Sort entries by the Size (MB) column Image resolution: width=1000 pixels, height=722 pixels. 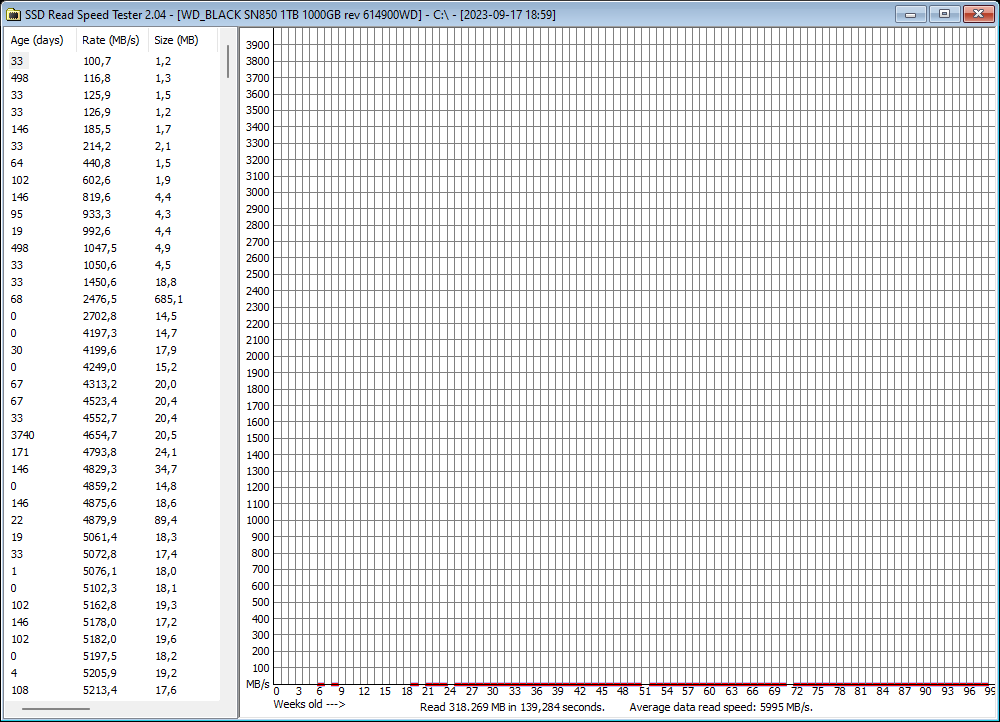176,40
